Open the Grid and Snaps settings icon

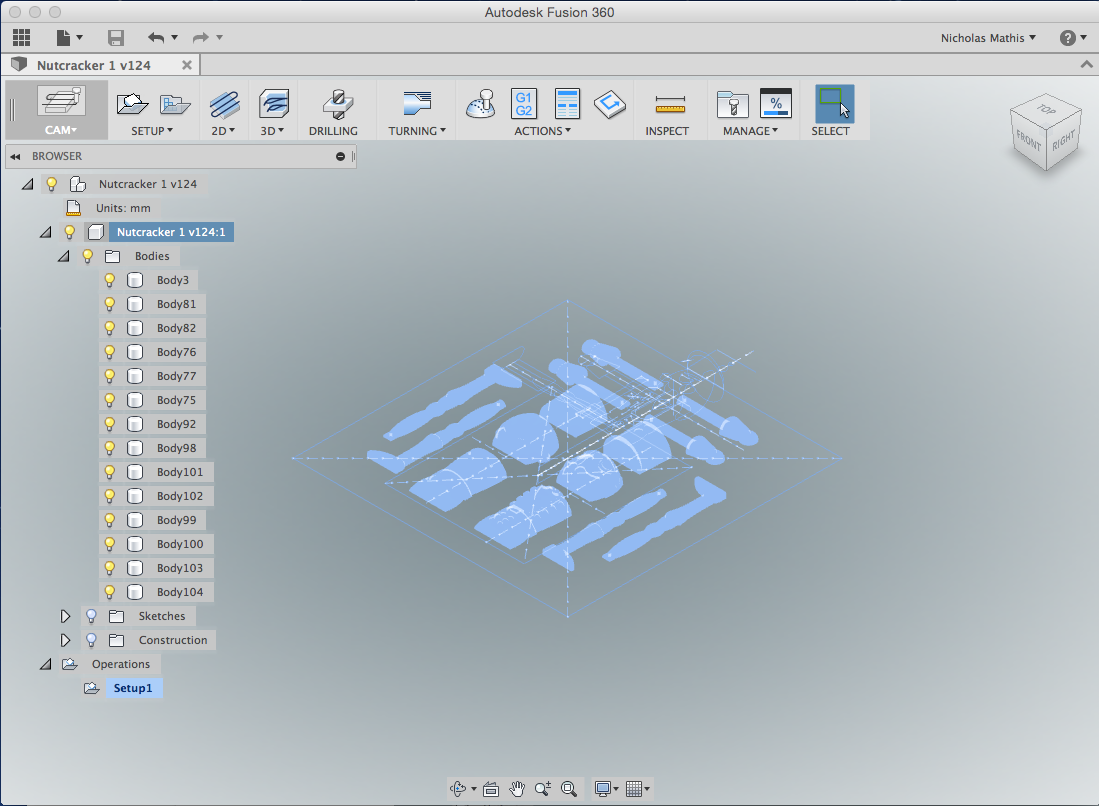coord(634,789)
